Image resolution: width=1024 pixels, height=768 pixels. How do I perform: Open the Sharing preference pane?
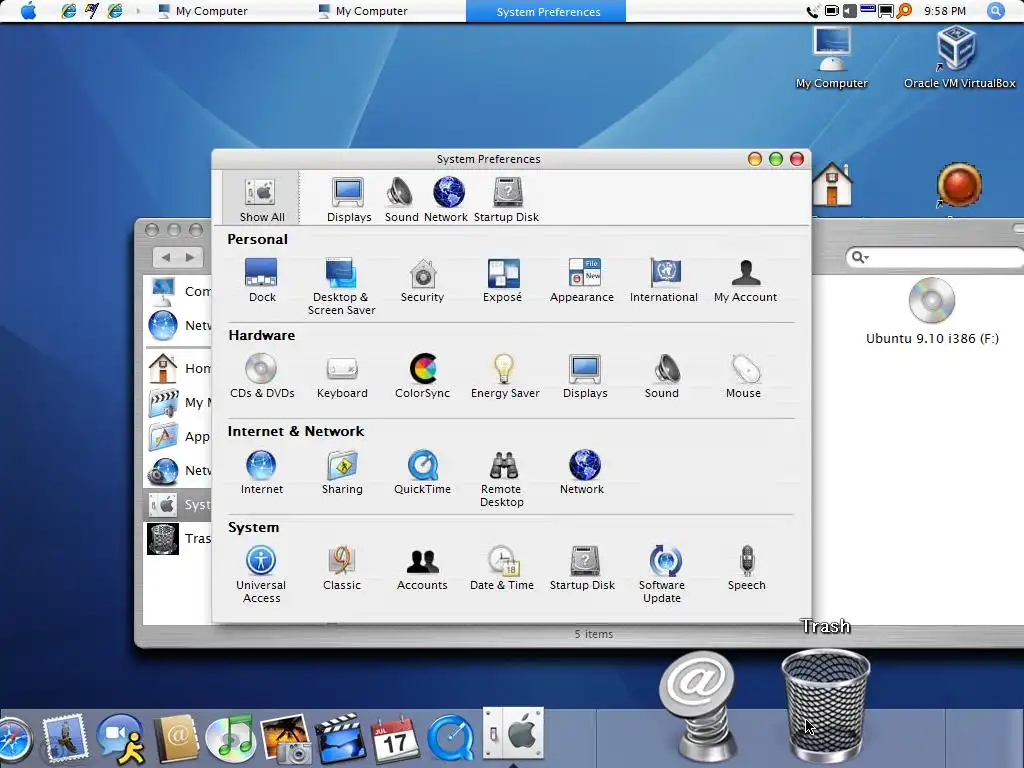(342, 472)
